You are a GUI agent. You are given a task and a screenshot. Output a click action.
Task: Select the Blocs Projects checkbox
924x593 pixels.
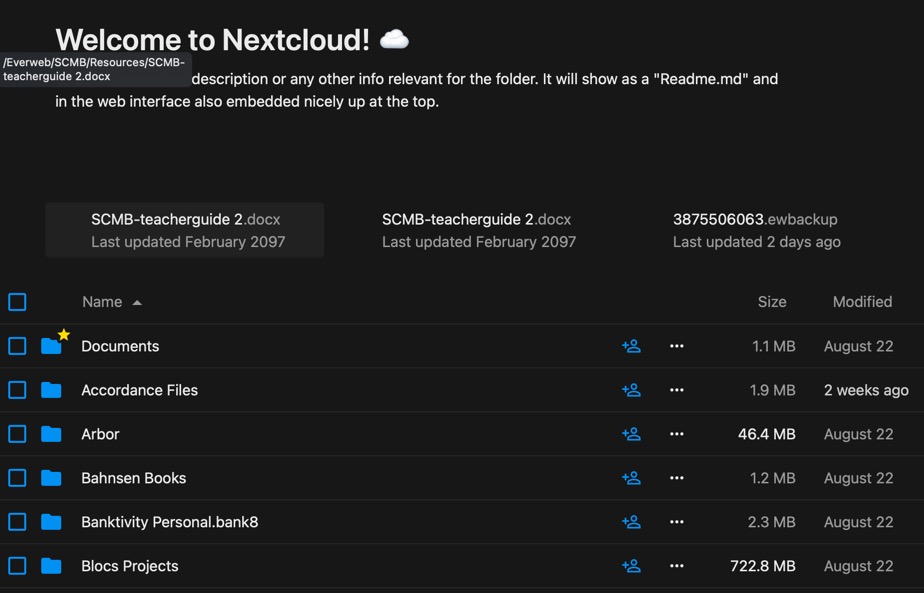pos(17,566)
